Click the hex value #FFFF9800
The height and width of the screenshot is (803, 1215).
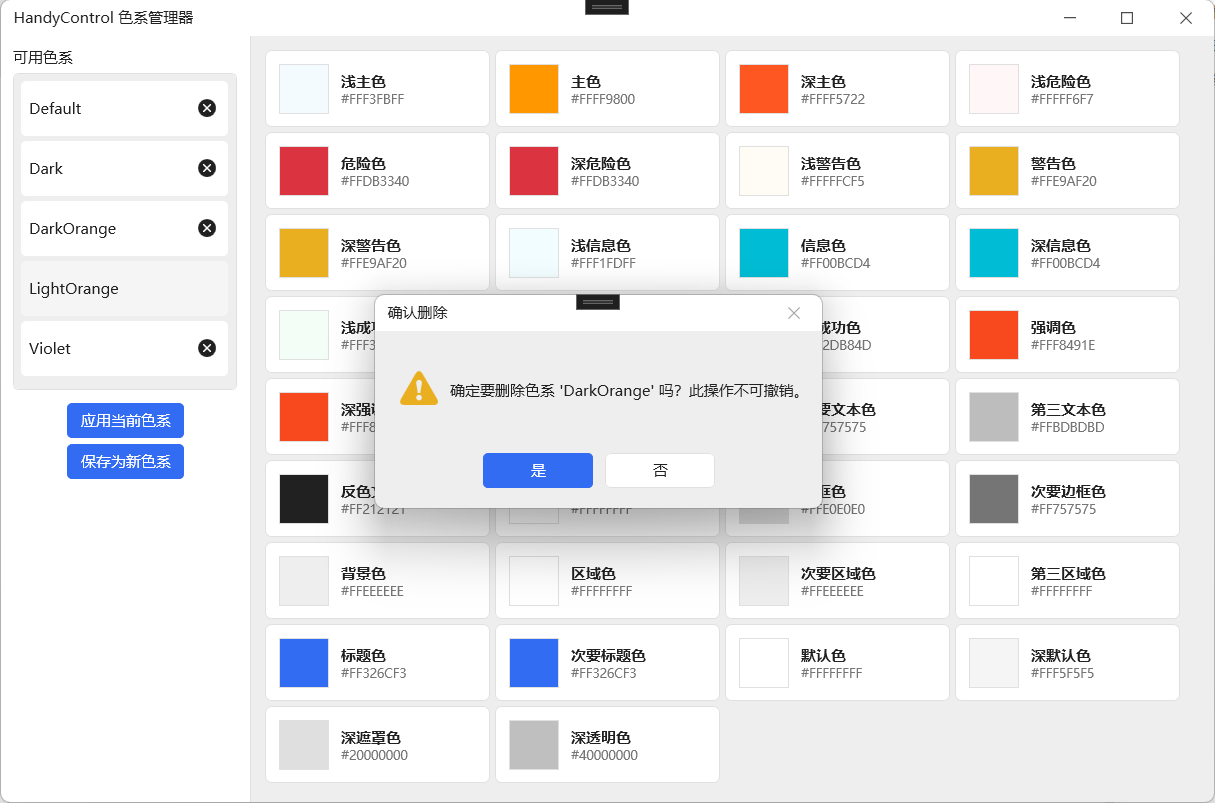pos(603,100)
